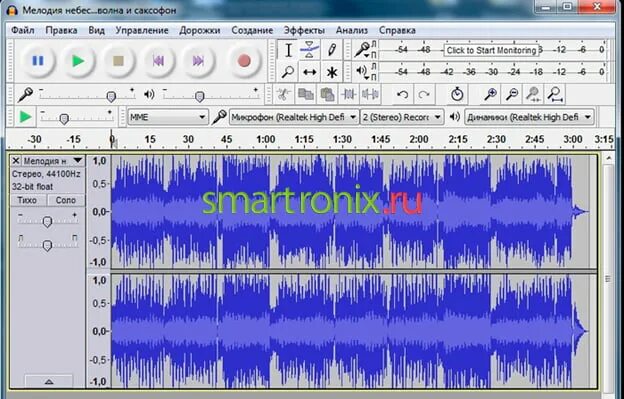Open the Файл menu
This screenshot has height=399, width=624.
(23, 30)
